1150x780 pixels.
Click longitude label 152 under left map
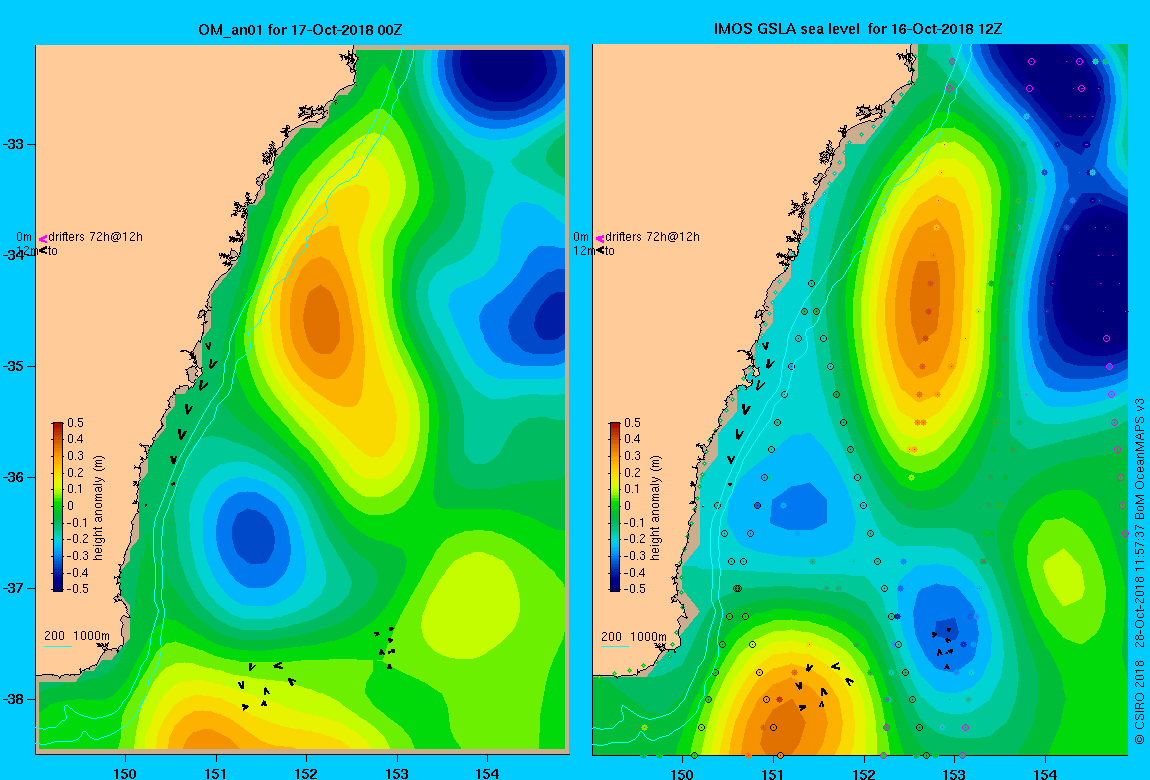[306, 773]
